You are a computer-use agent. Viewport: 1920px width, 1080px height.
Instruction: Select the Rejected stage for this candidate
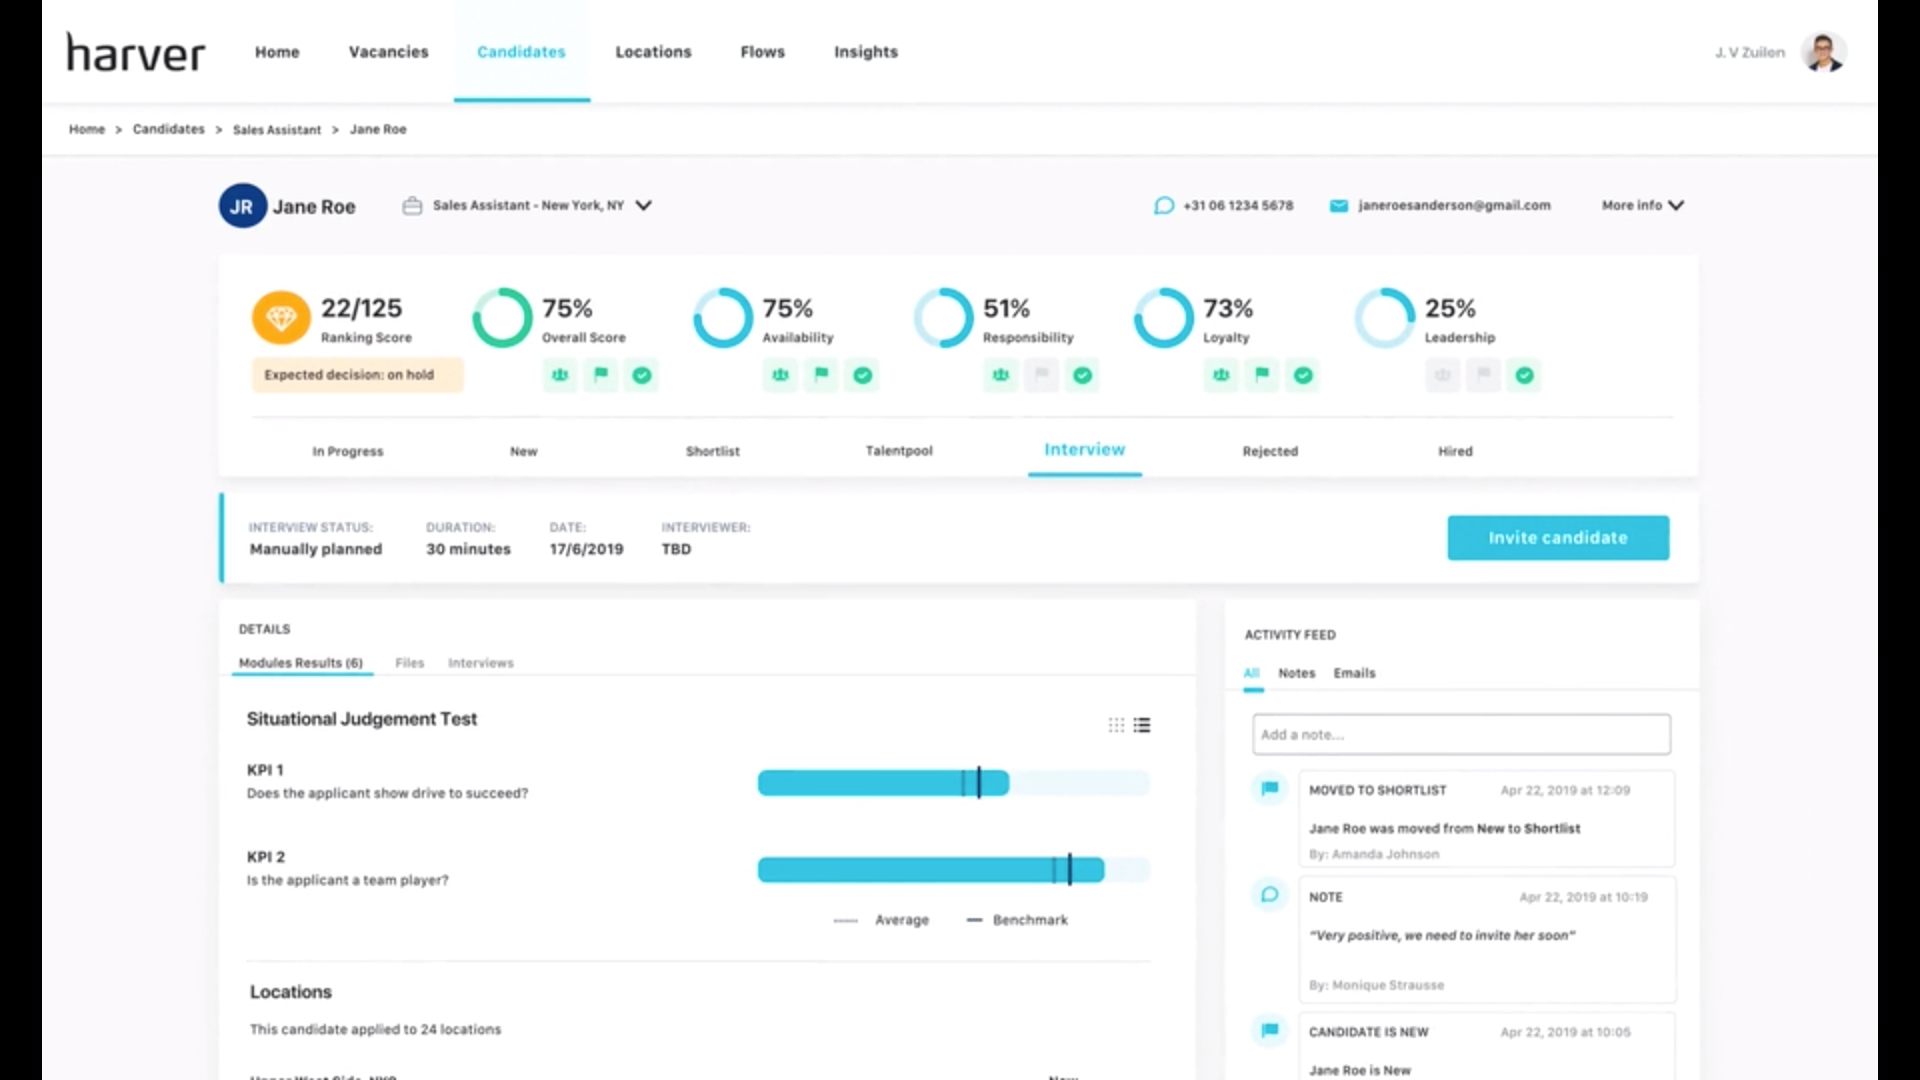tap(1270, 451)
